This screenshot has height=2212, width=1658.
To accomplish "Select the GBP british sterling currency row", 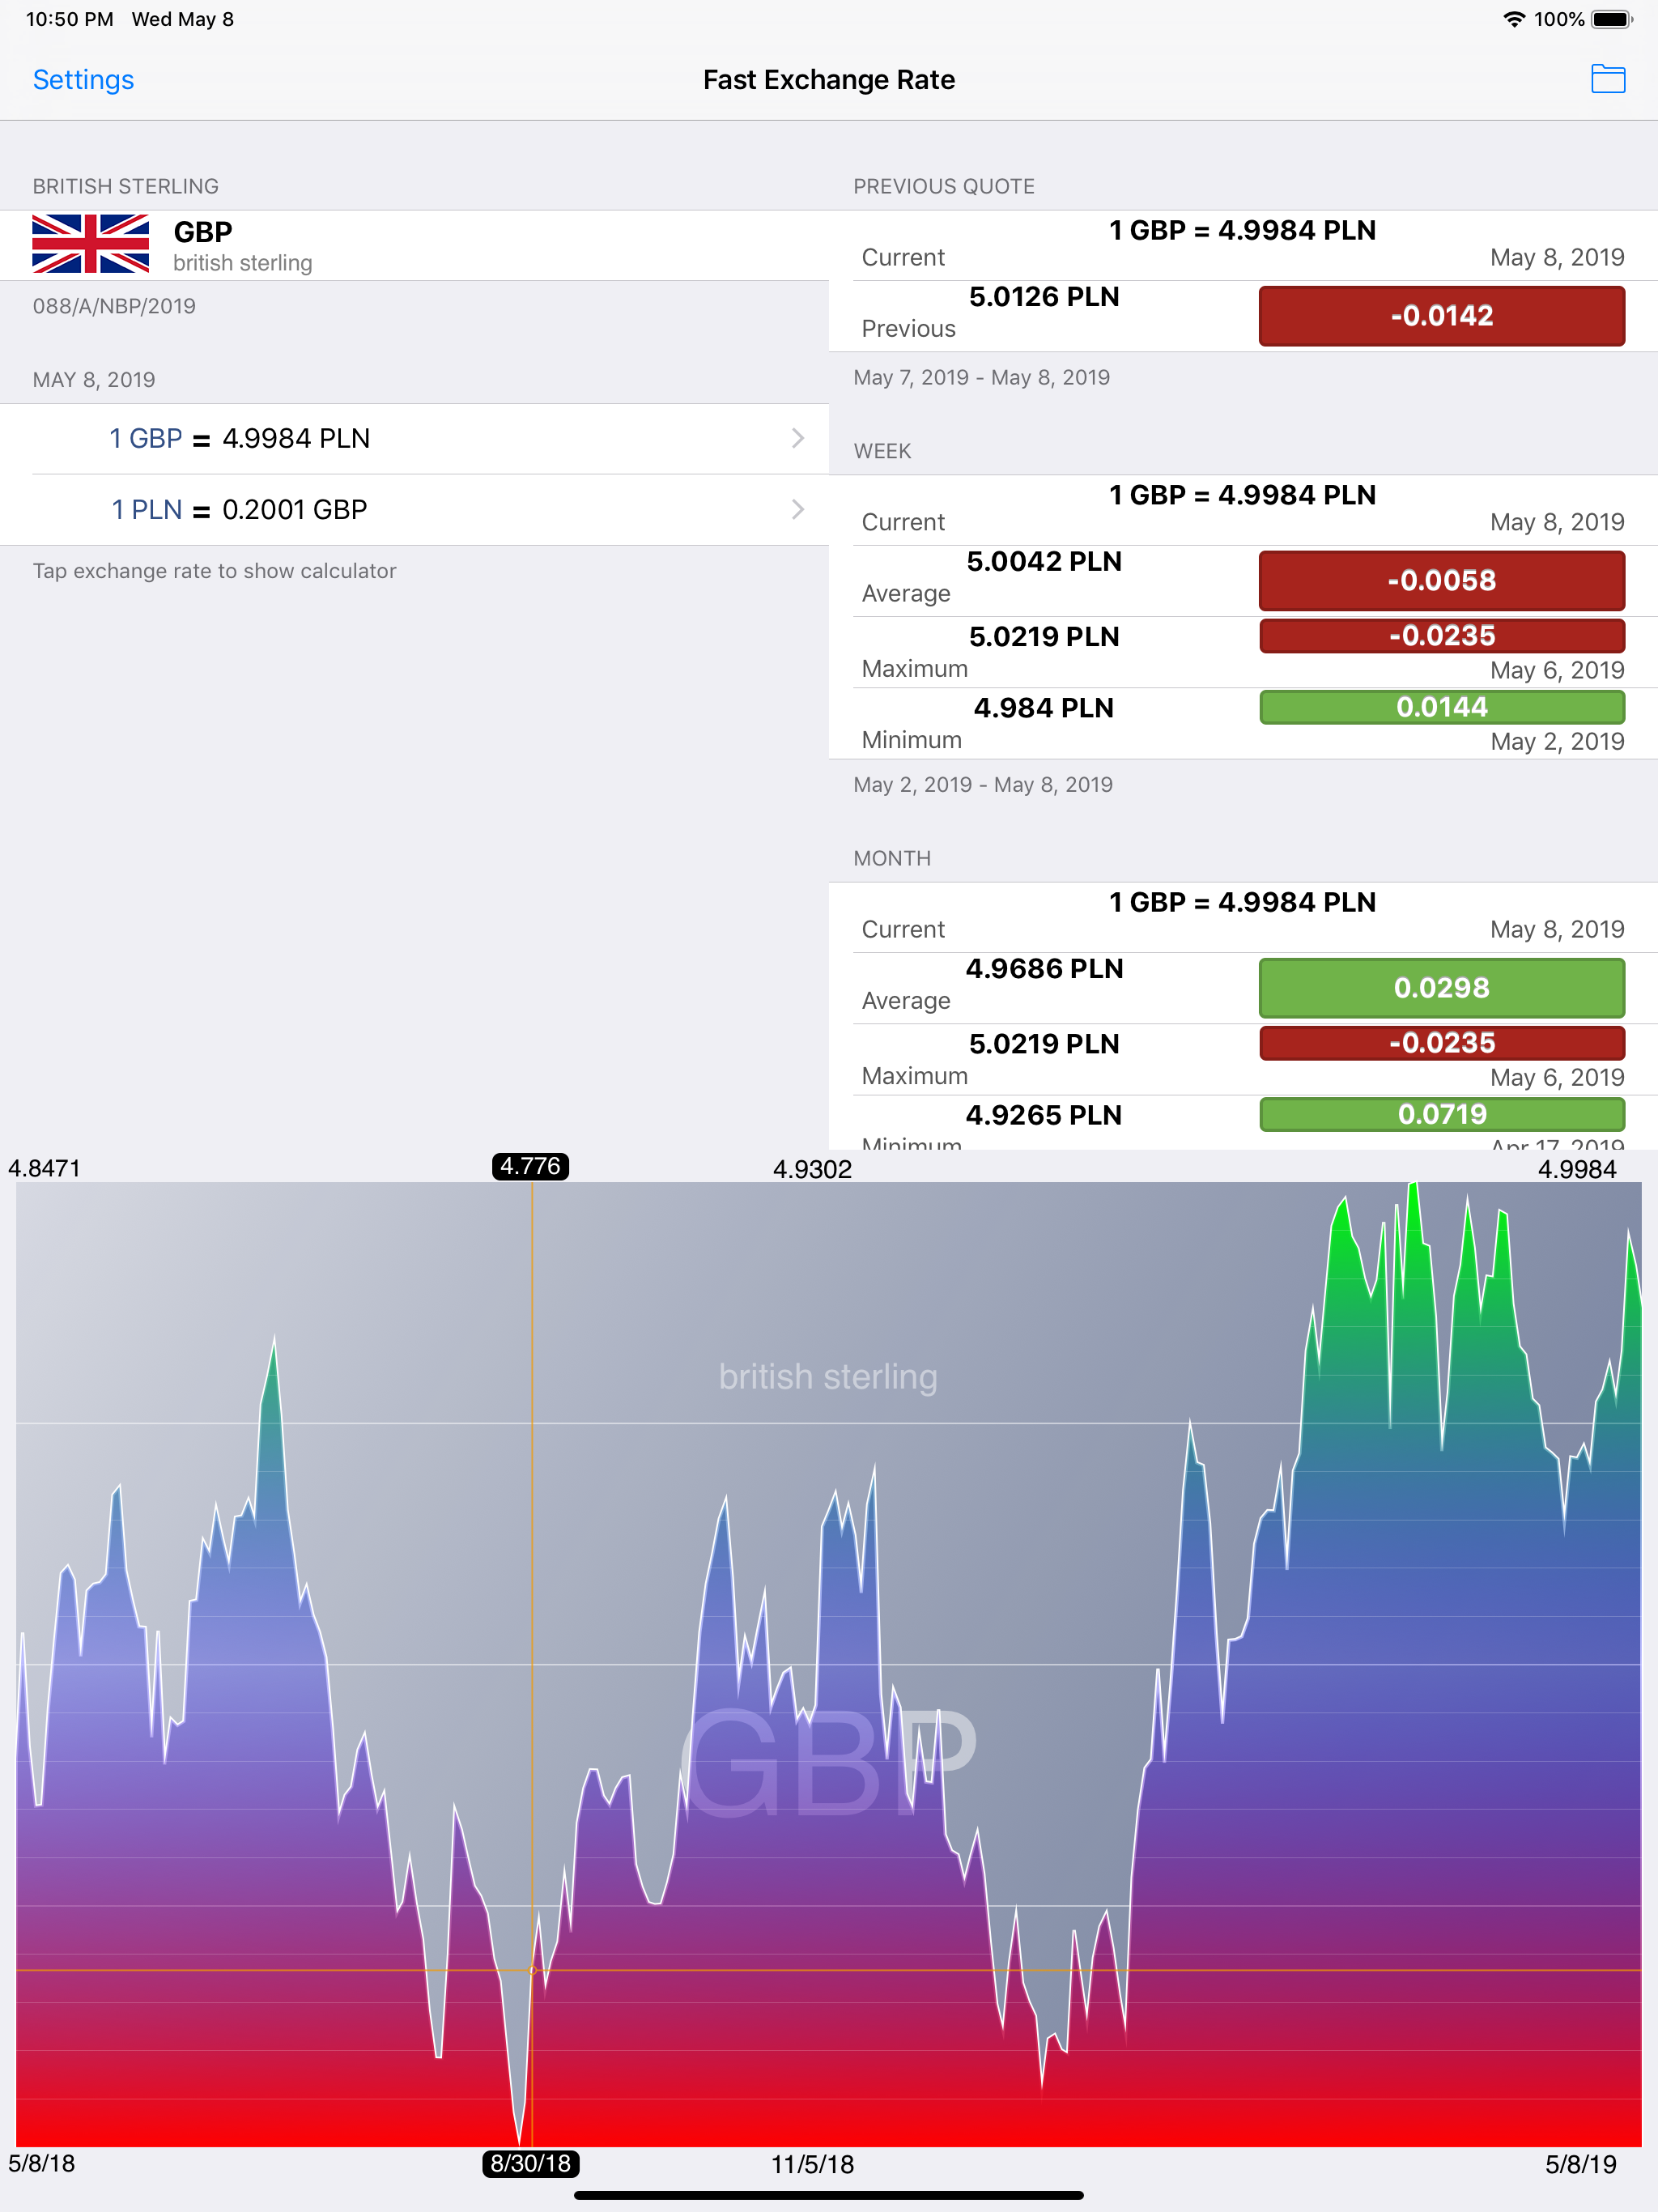I will 414,245.
